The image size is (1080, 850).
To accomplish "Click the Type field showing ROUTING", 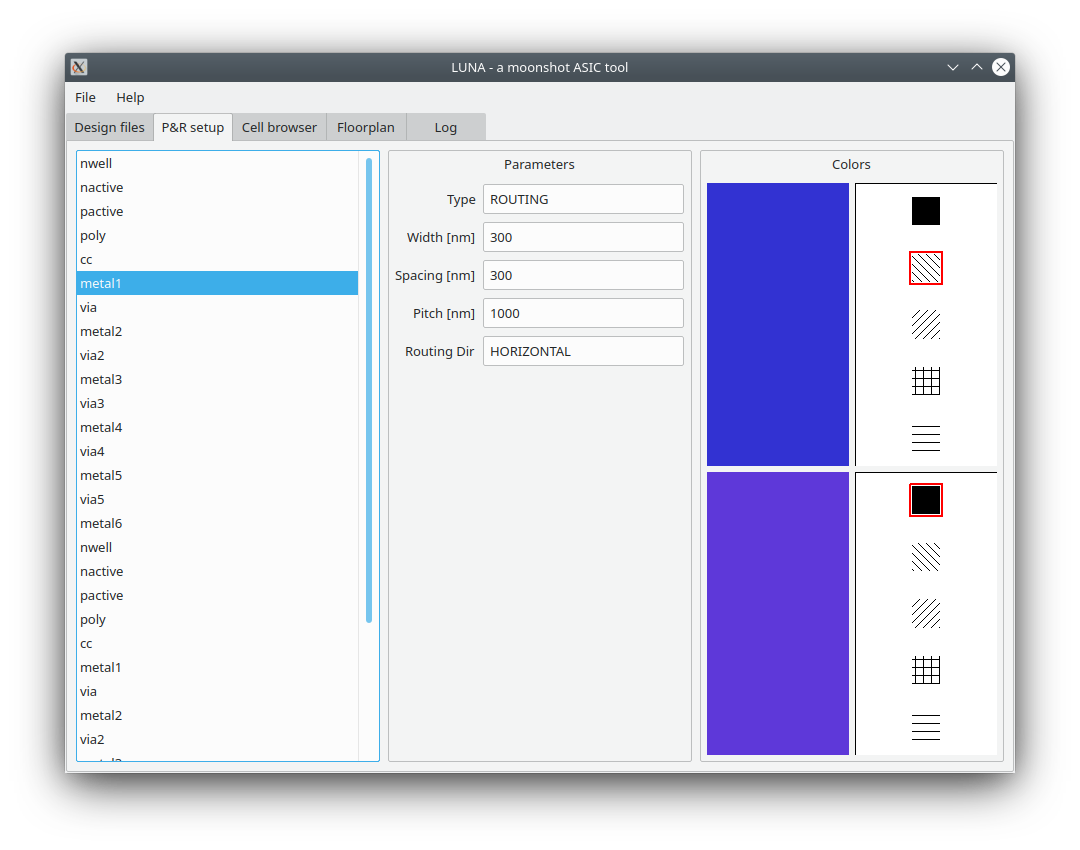I will pos(583,199).
